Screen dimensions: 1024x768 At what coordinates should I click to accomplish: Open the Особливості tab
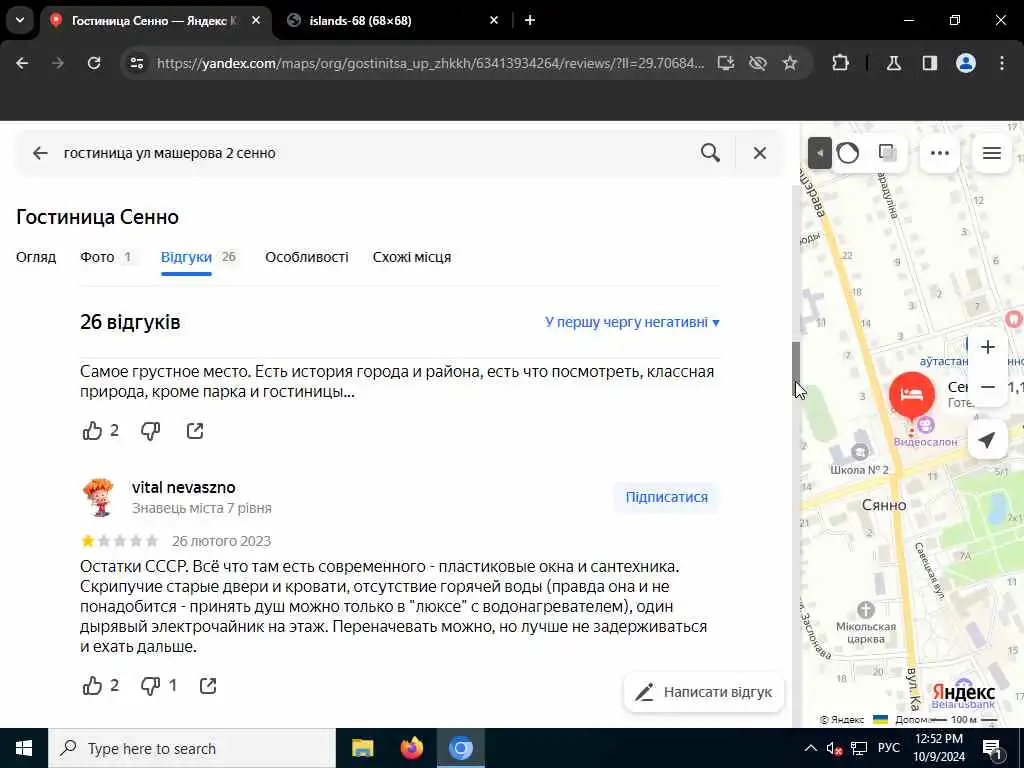pyautogui.click(x=307, y=257)
